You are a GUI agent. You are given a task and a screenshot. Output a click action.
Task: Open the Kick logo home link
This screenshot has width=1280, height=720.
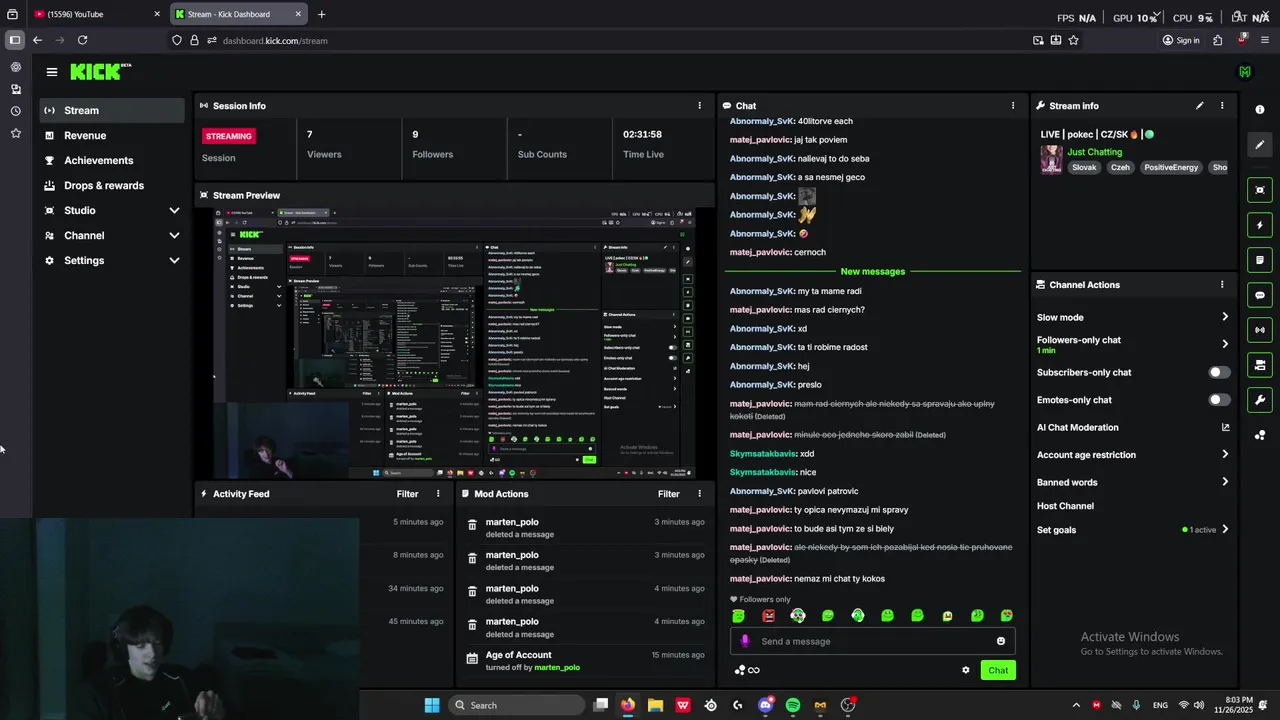(x=100, y=72)
